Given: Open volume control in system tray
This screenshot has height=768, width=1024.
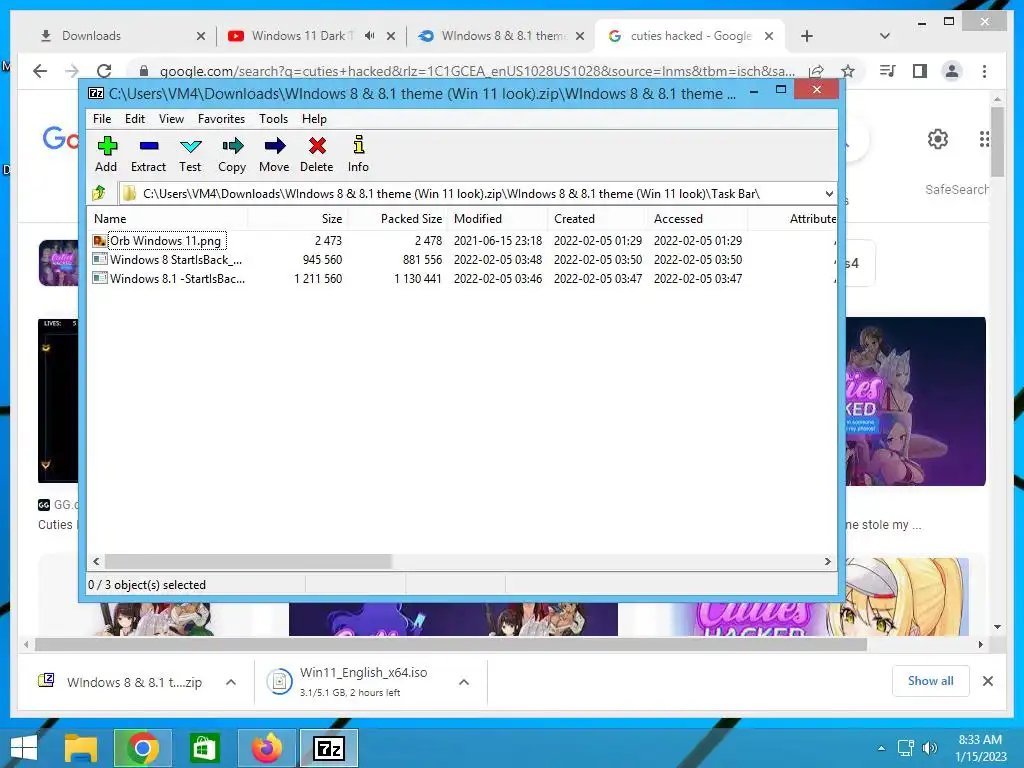Looking at the screenshot, I should tap(929, 748).
